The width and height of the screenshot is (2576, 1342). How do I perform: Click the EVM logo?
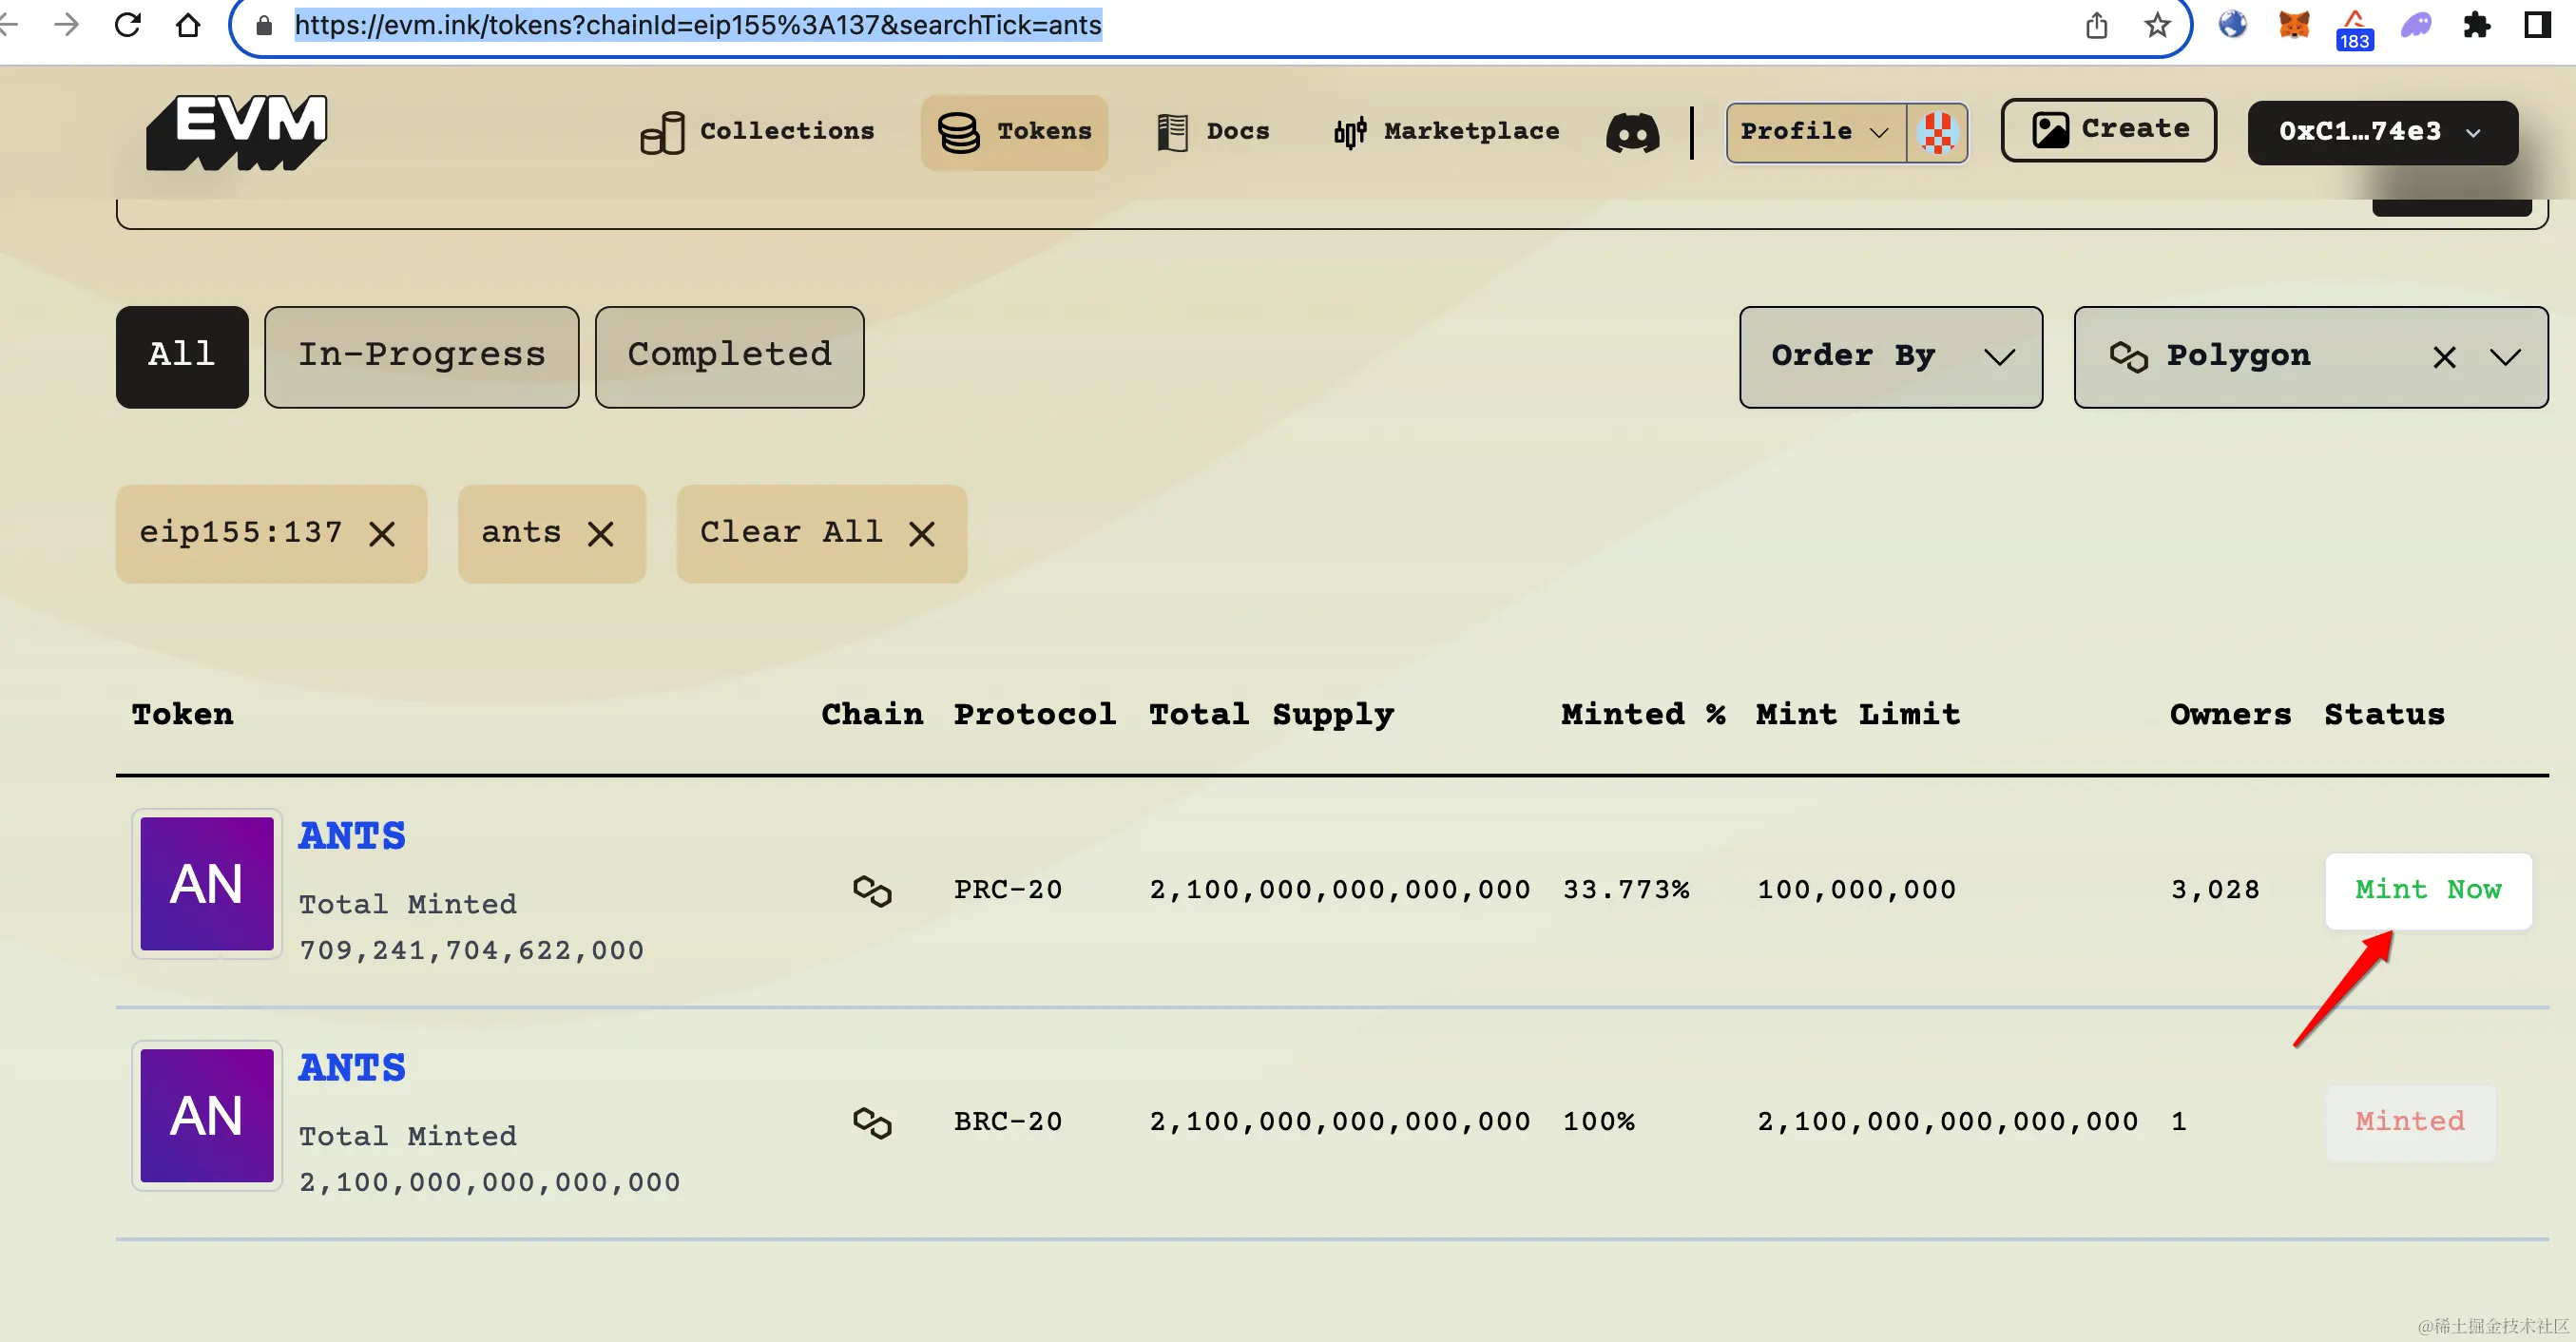238,133
